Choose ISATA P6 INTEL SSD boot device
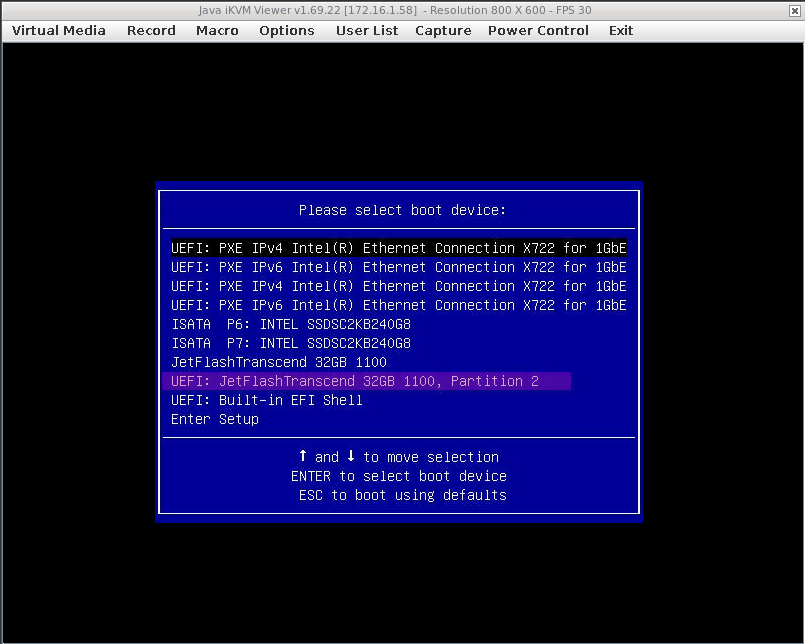 (x=291, y=324)
